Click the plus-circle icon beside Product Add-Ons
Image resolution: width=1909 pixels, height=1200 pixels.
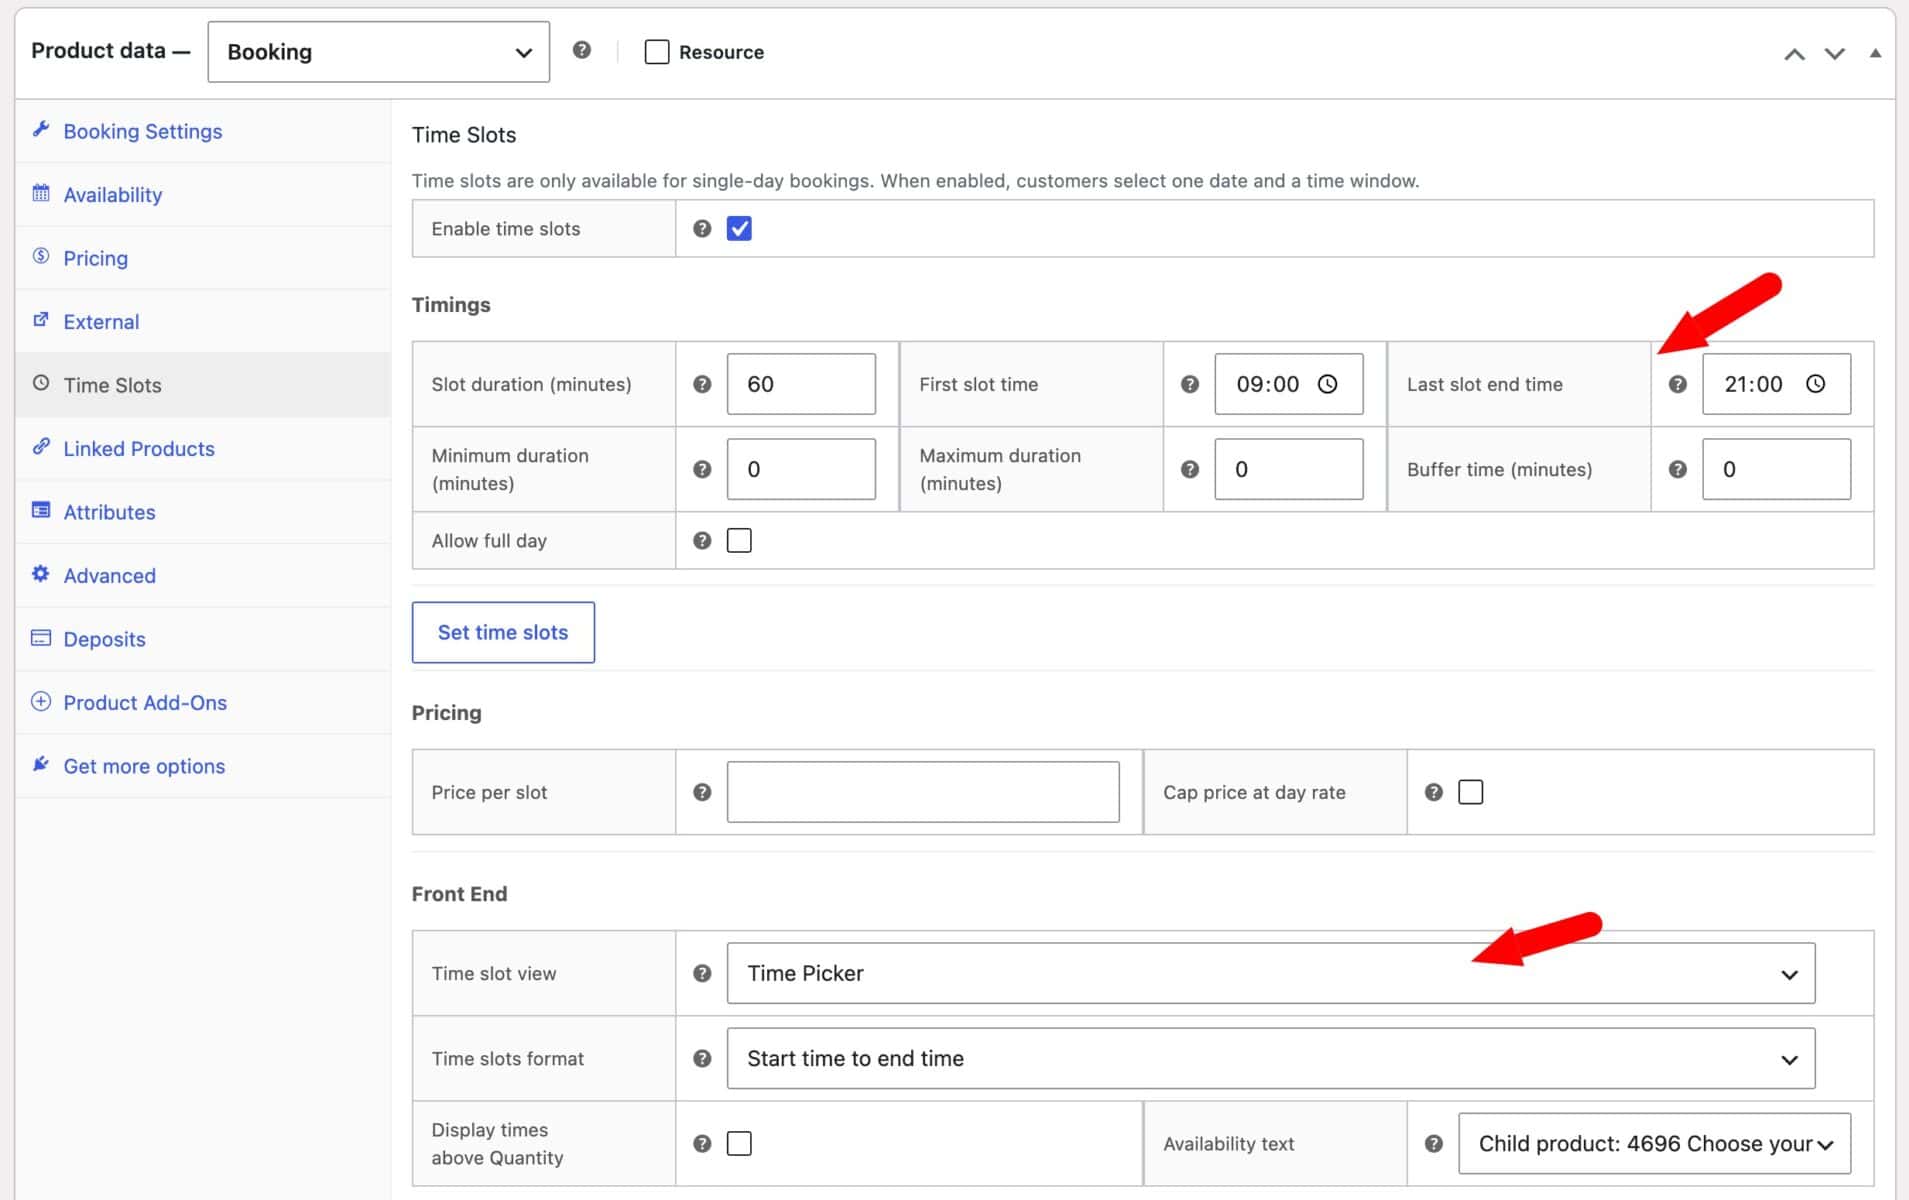41,701
